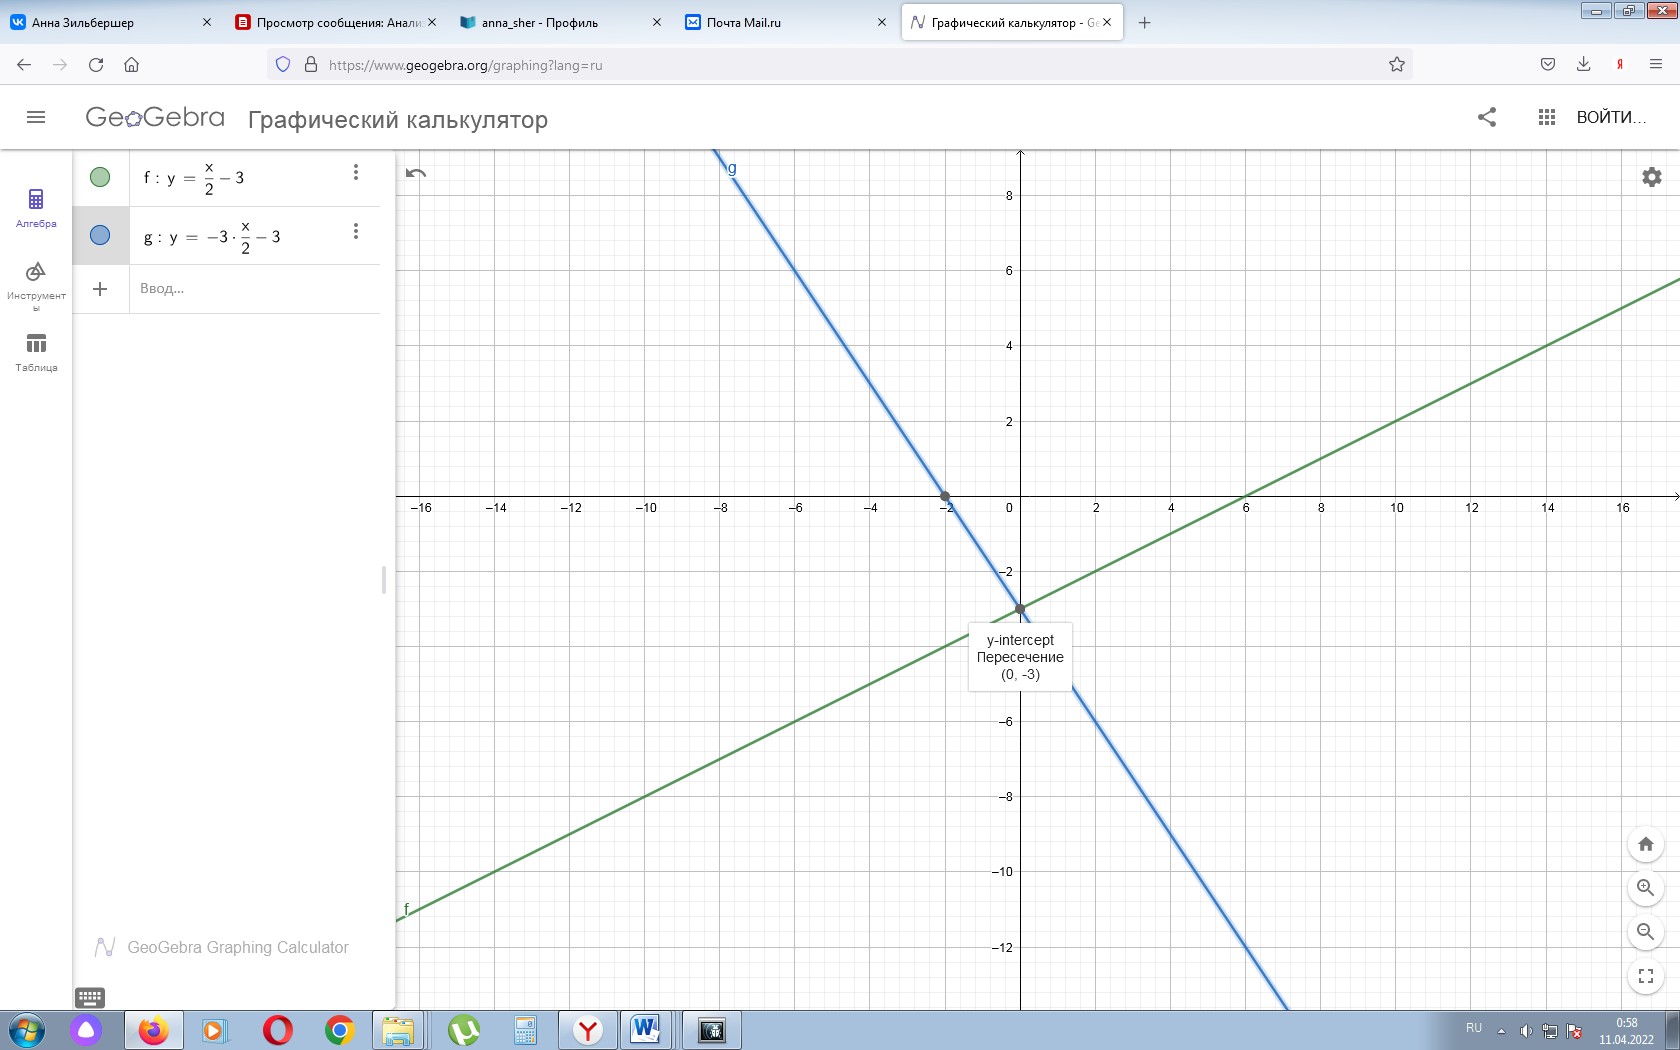Select equation g: y = −3·x/2 − 3
Screen dimensions: 1680x1050
click(x=212, y=237)
